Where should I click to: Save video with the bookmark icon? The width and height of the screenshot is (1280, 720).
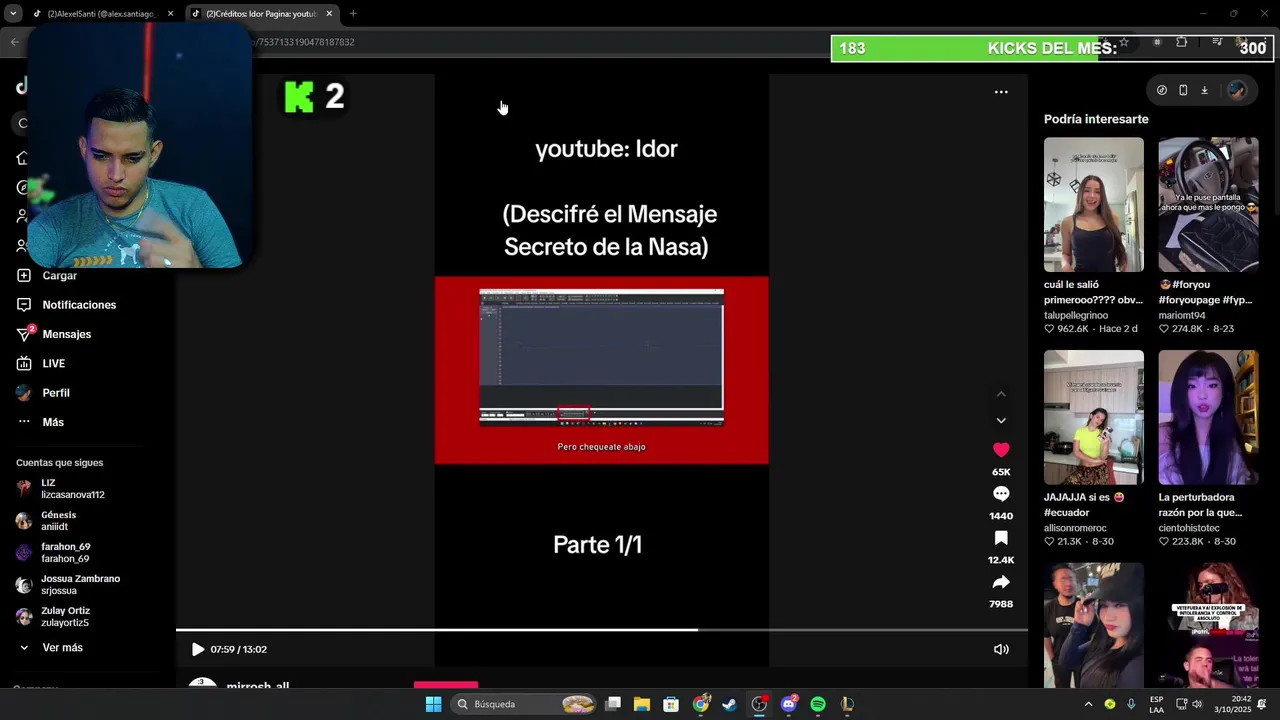(1001, 538)
